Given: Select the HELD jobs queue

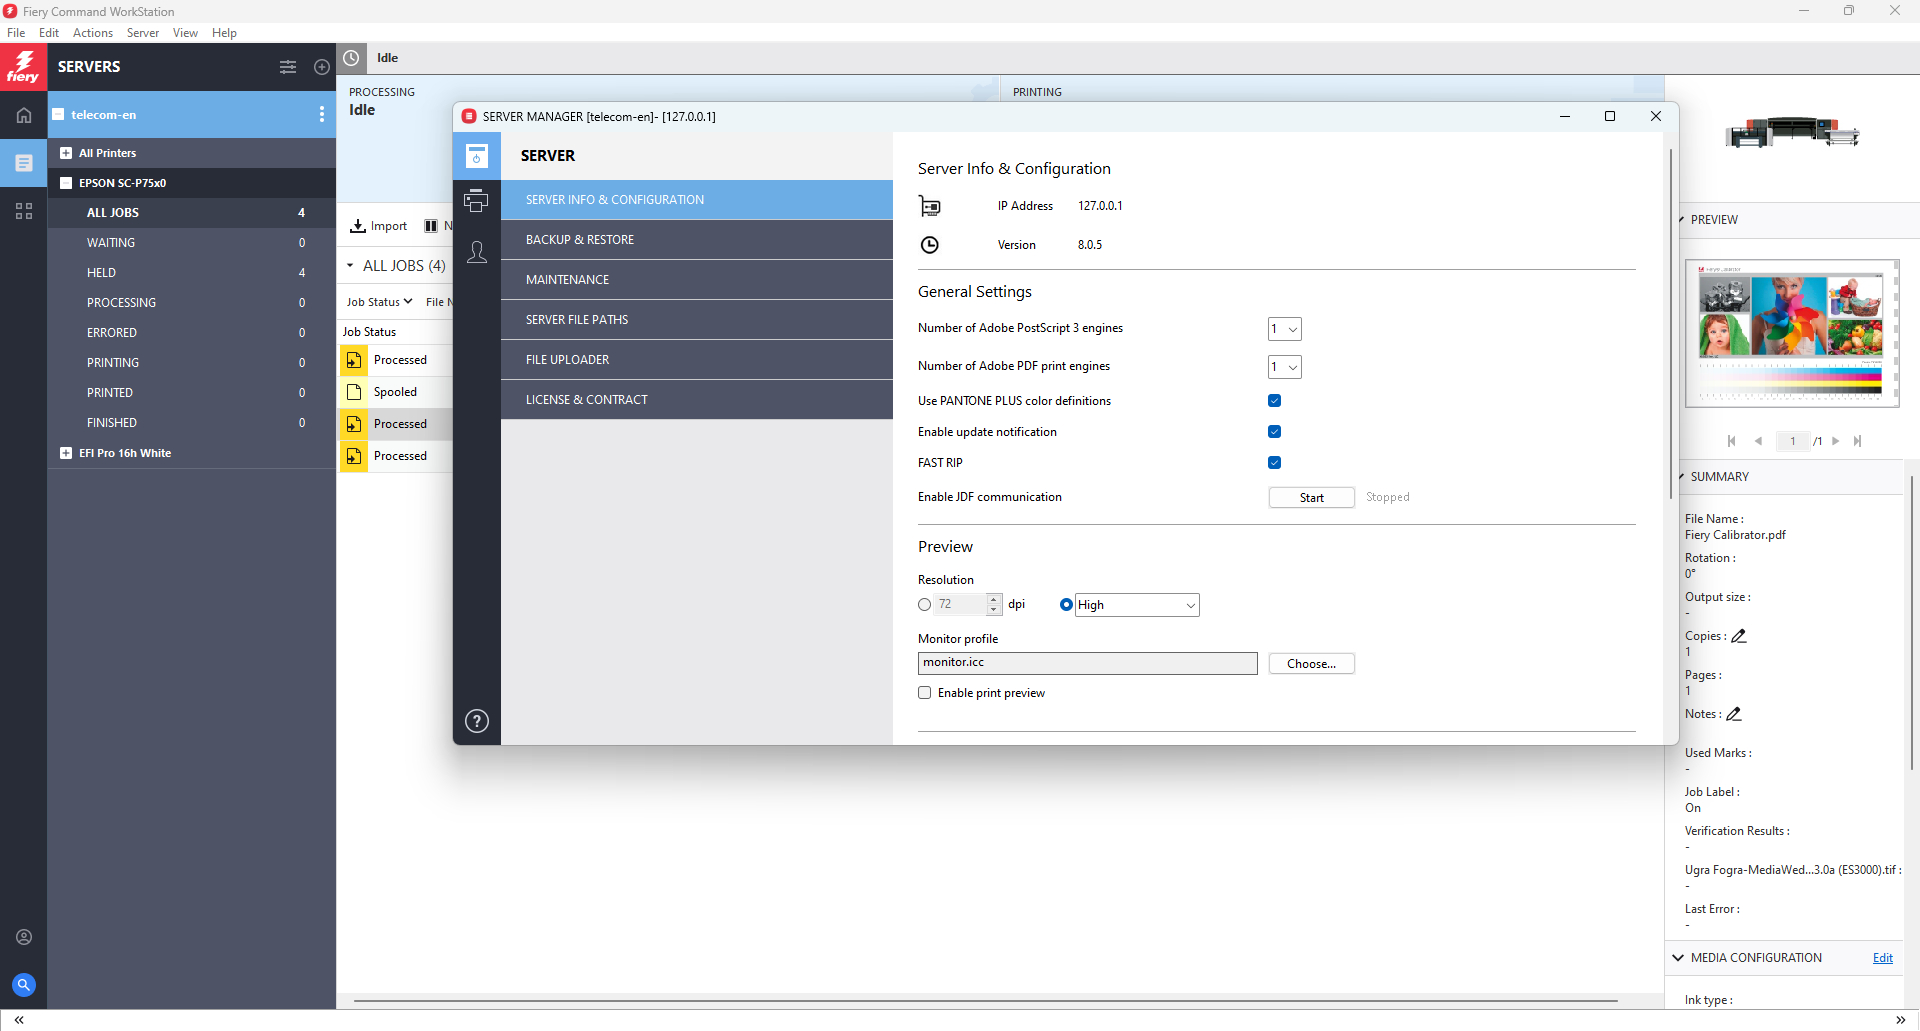Looking at the screenshot, I should pyautogui.click(x=191, y=273).
